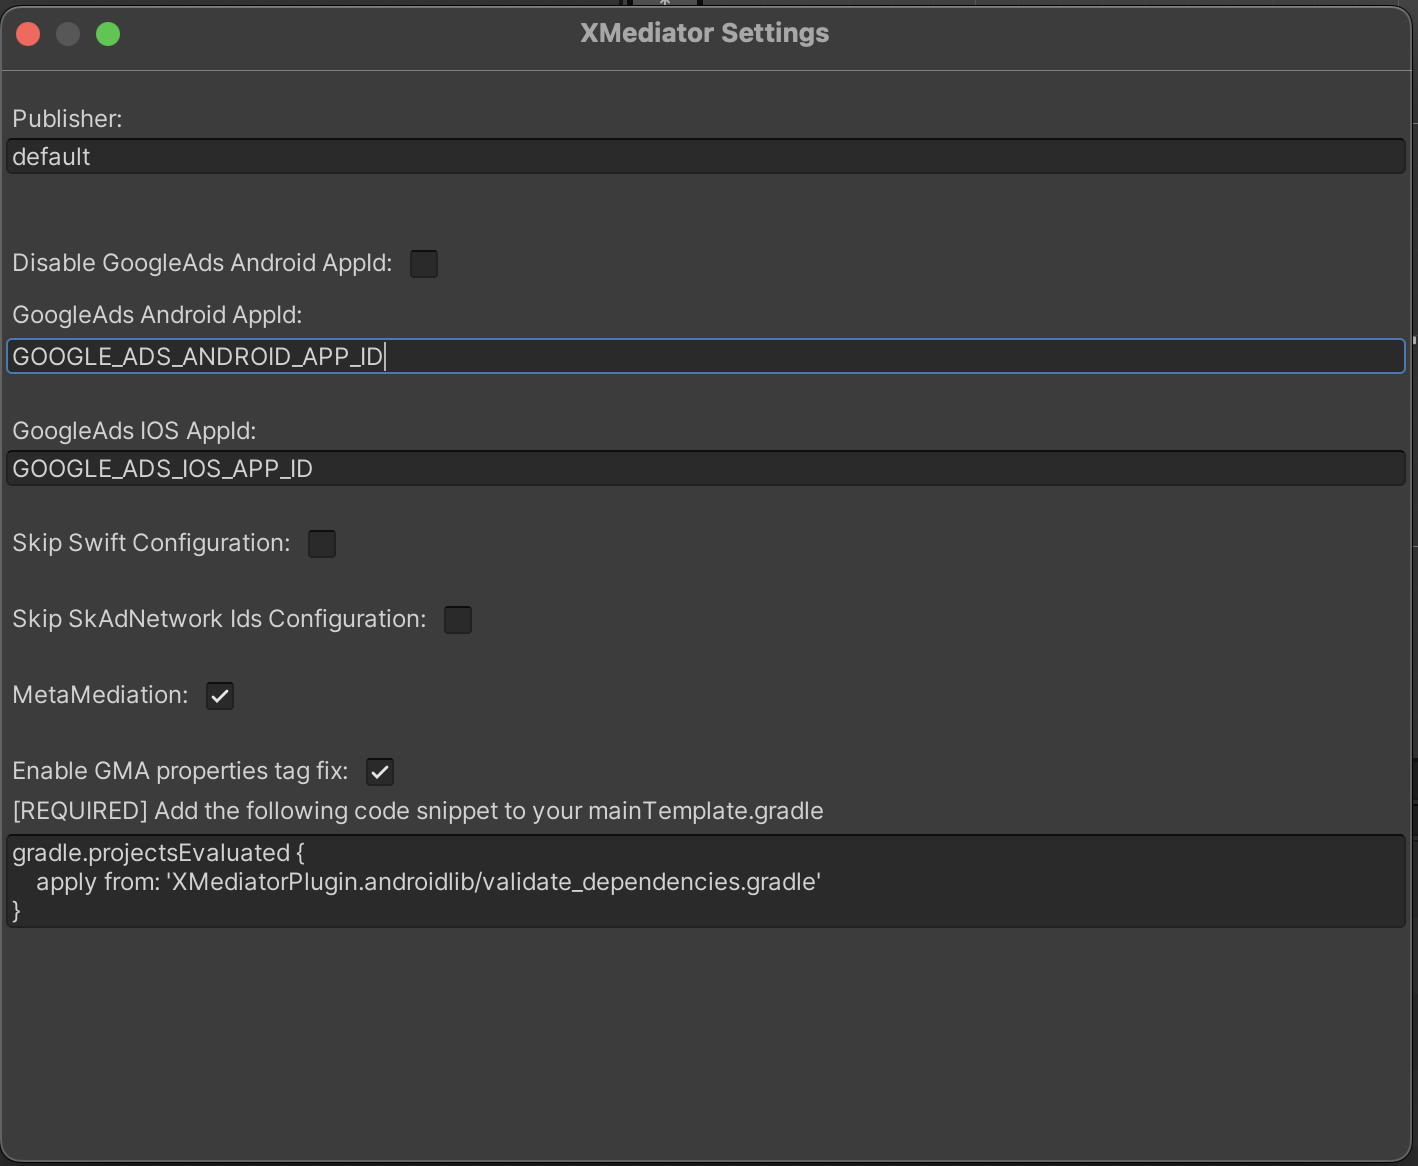
Task: Close the XMediator Settings window
Action: click(28, 34)
